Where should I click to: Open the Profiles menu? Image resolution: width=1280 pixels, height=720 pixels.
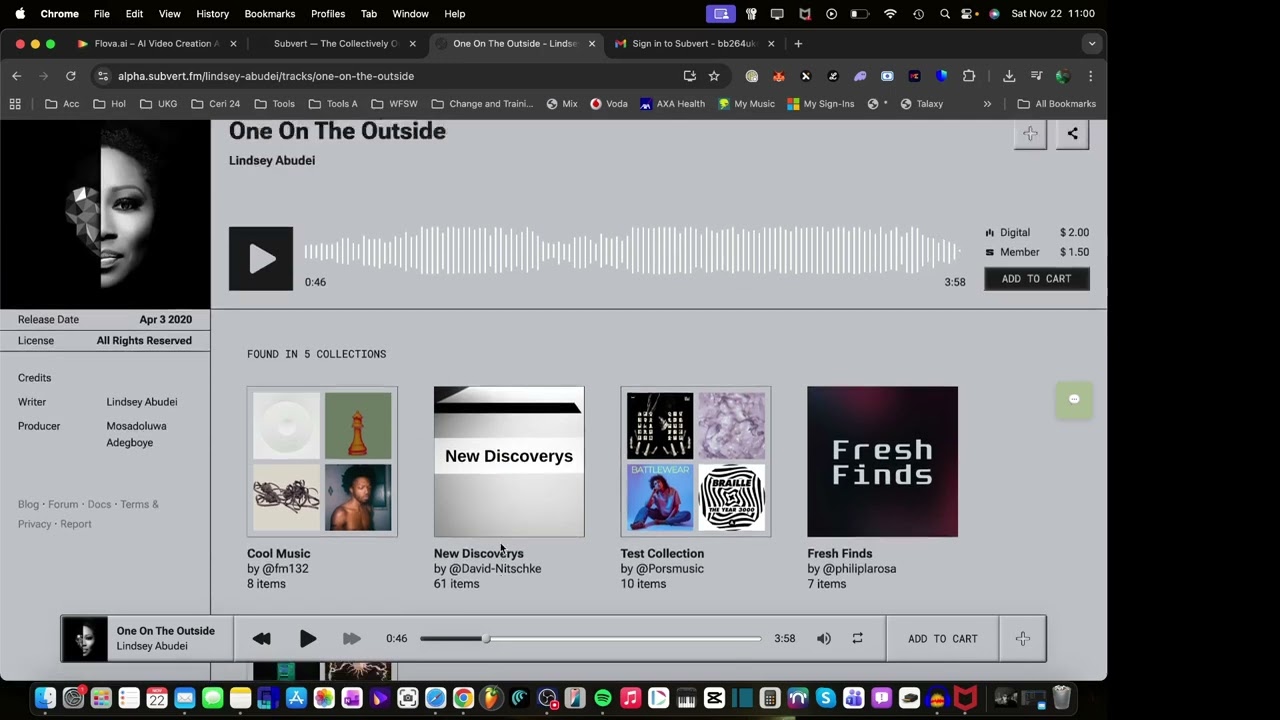coord(328,14)
